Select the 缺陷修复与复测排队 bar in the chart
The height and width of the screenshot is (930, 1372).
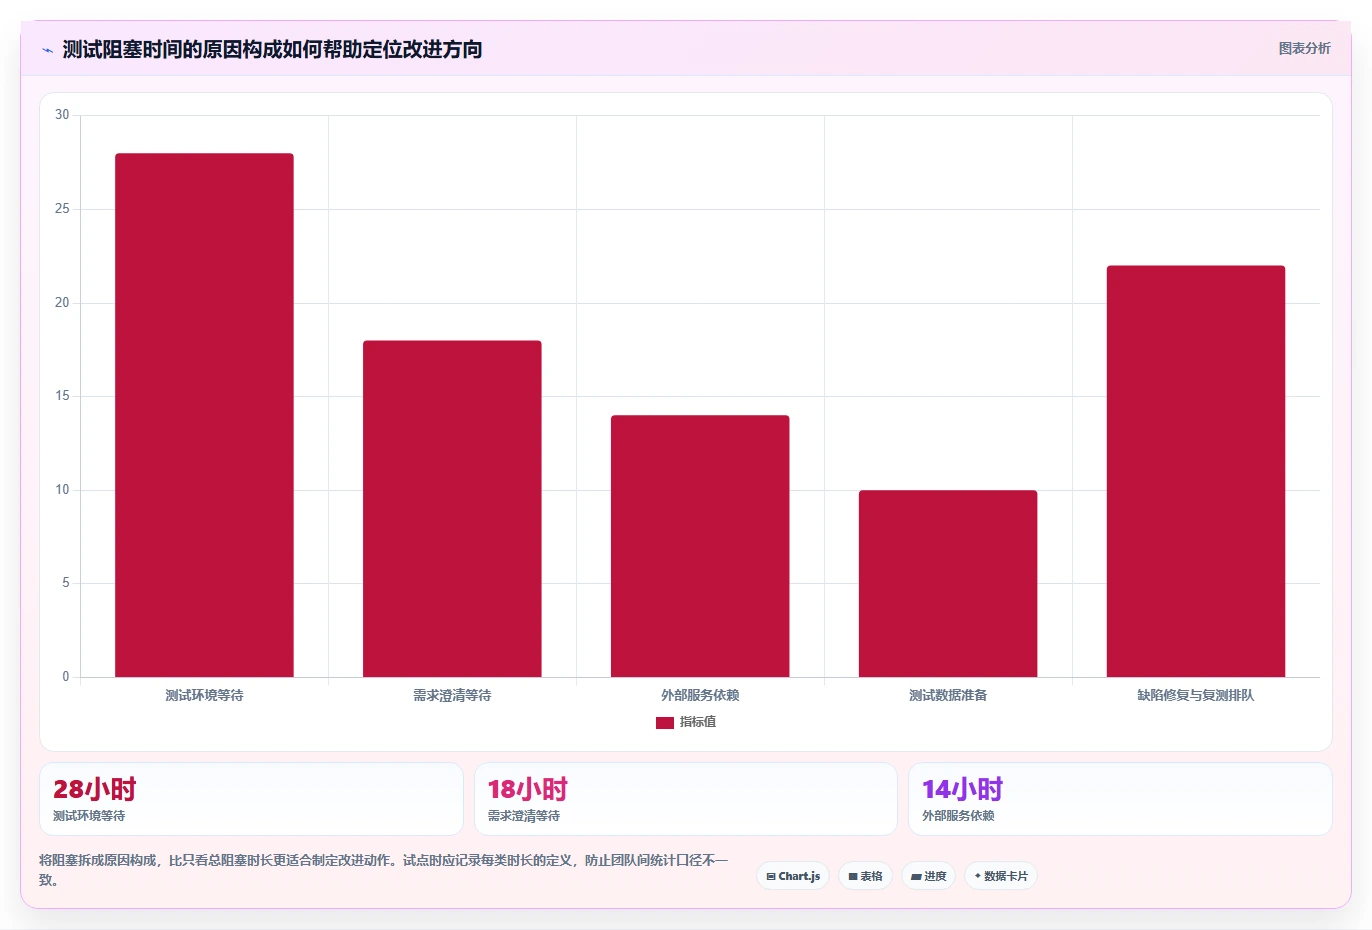pos(1196,471)
